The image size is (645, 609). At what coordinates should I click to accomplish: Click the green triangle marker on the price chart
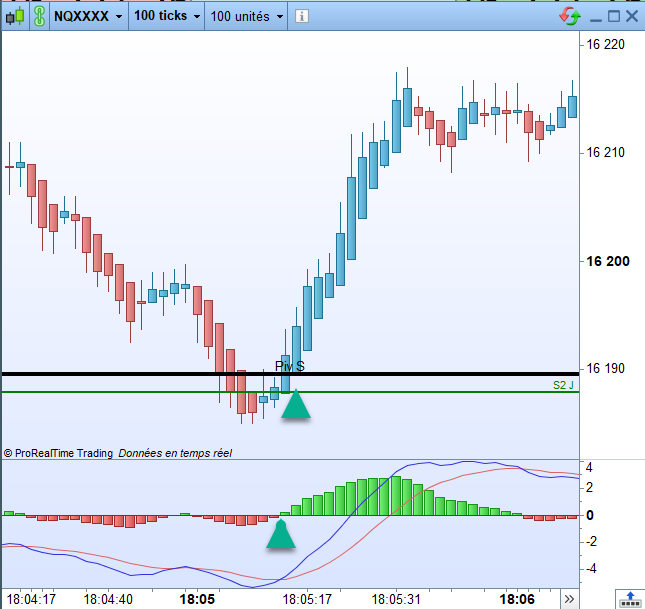[x=296, y=404]
